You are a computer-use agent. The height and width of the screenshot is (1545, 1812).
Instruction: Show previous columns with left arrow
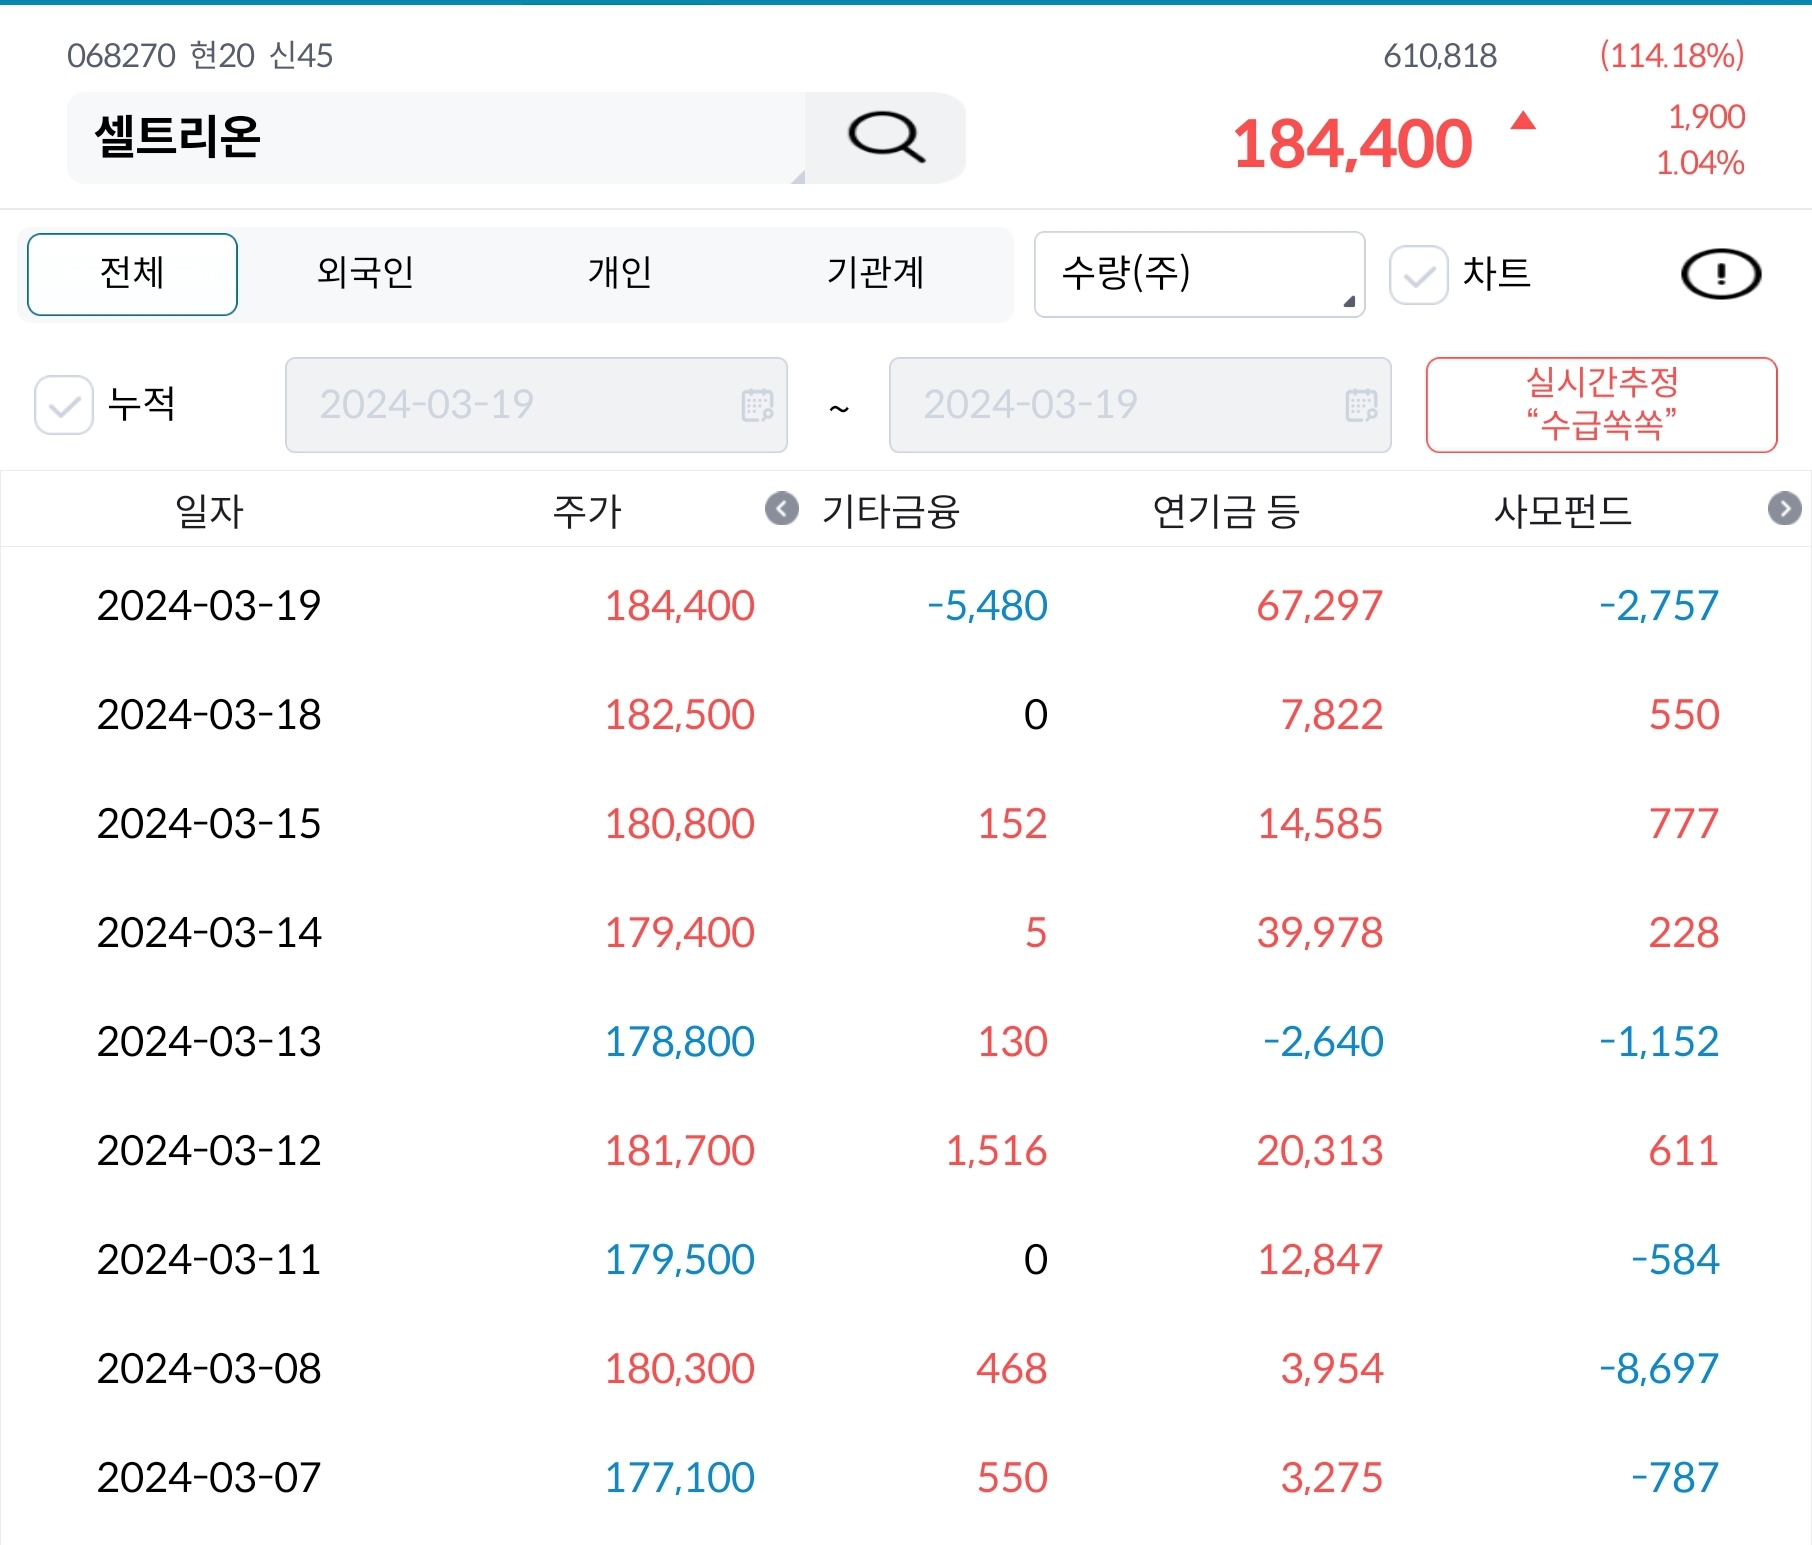pyautogui.click(x=782, y=509)
